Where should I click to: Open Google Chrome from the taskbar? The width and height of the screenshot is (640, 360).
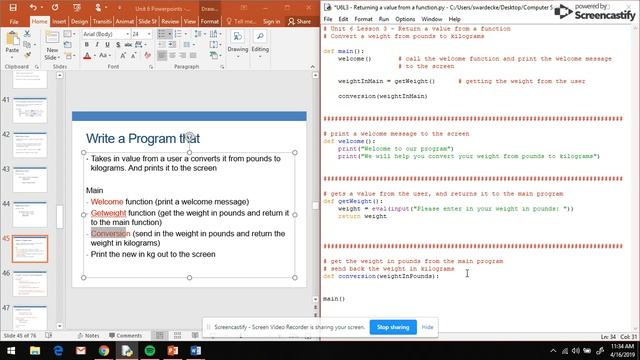click(104, 351)
